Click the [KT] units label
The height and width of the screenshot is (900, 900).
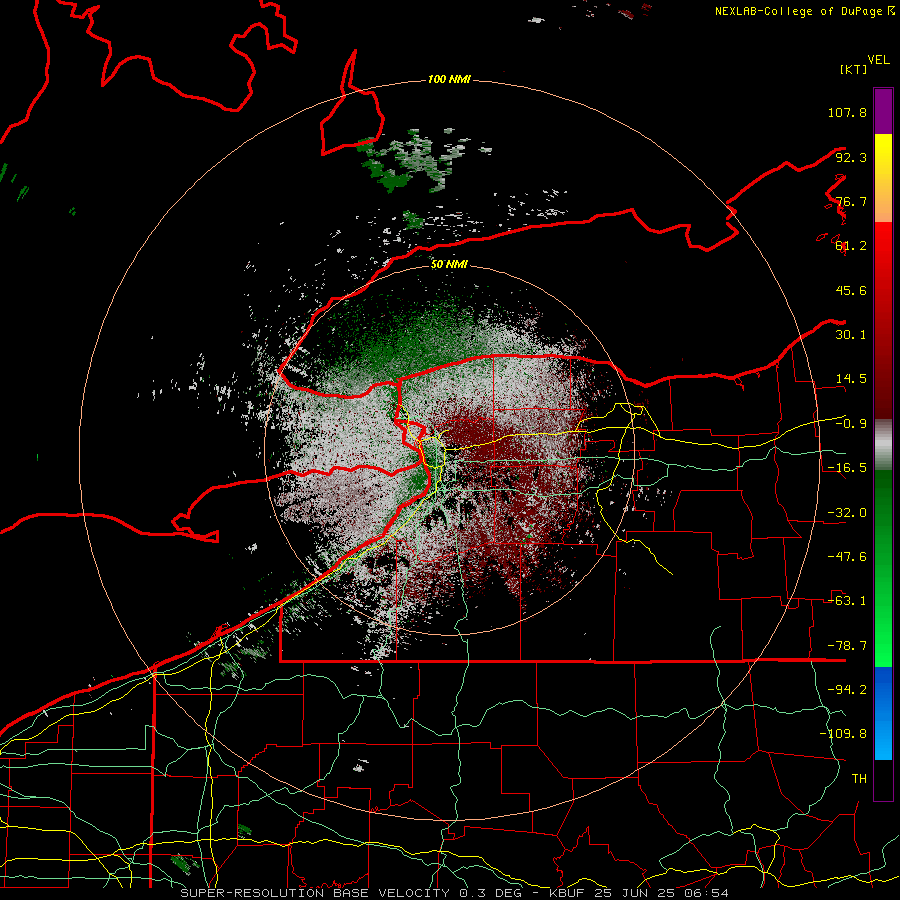click(x=854, y=69)
